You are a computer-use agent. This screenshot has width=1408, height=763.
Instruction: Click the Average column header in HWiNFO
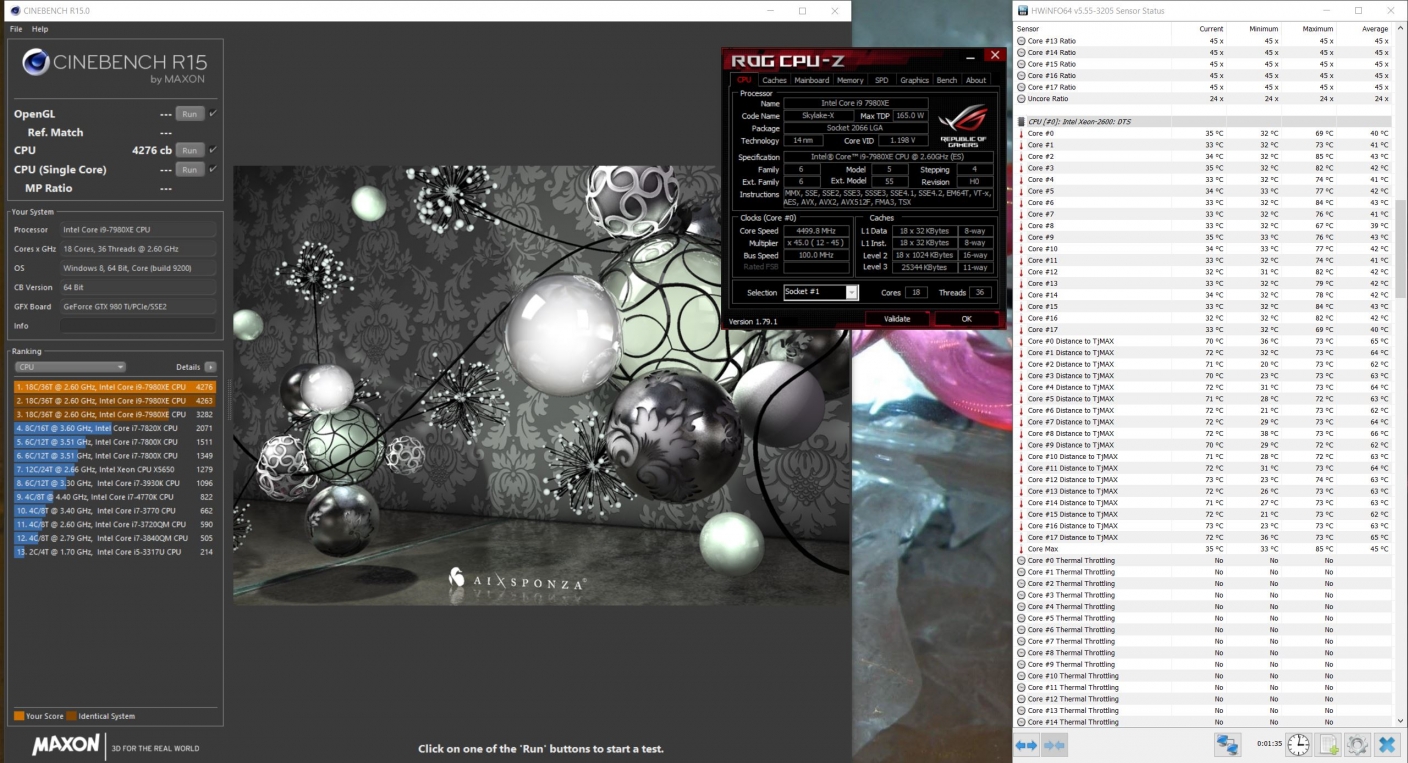(1375, 28)
